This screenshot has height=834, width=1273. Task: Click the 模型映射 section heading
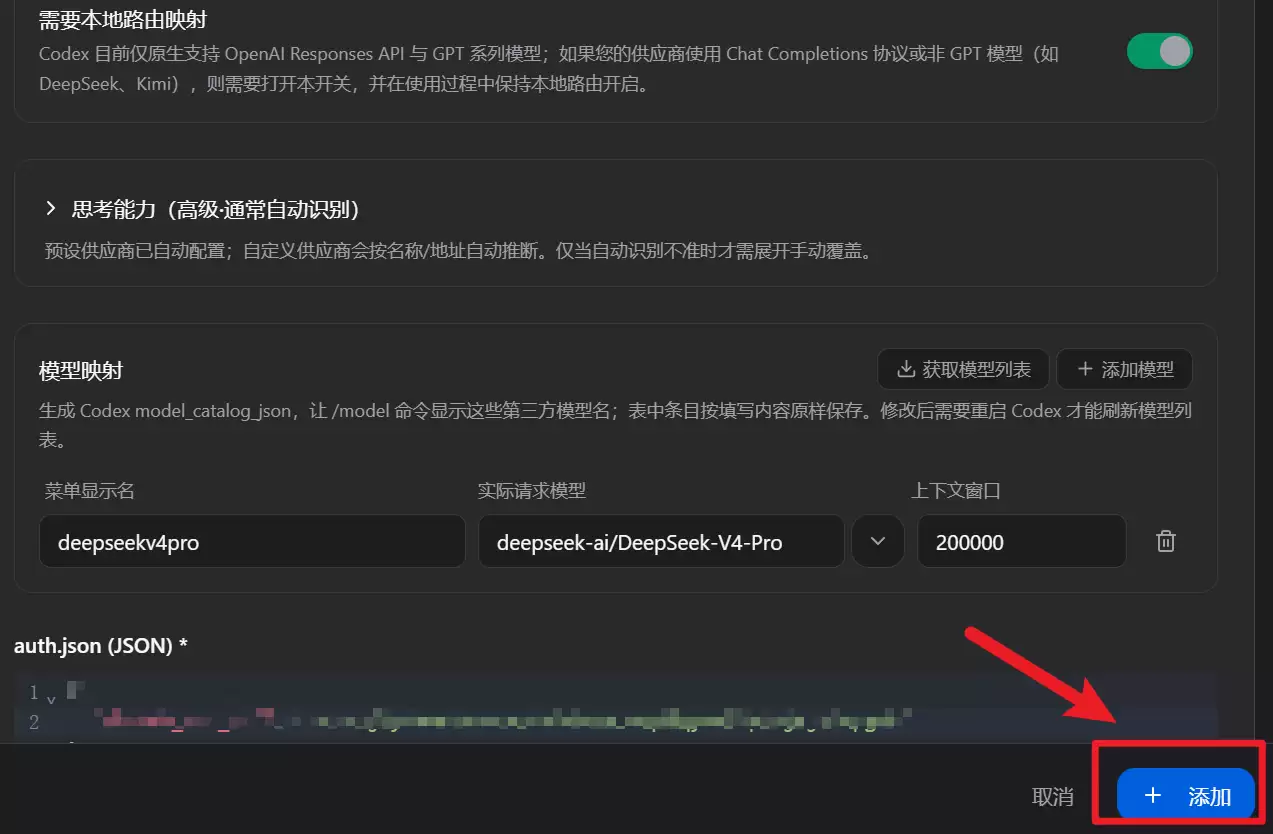81,370
